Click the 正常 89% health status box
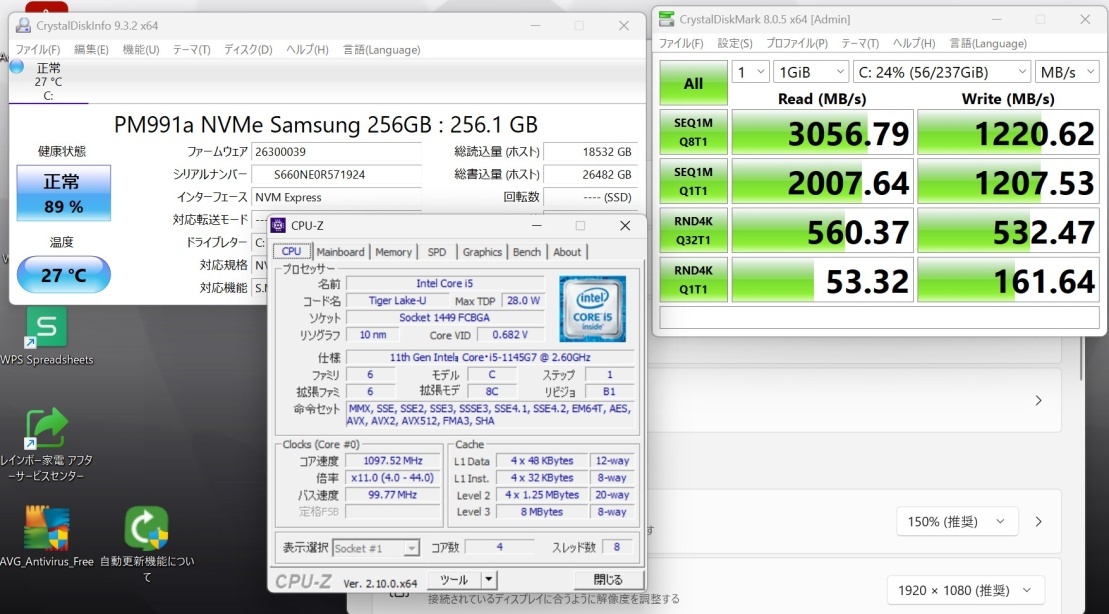The height and width of the screenshot is (614, 1109). point(64,193)
